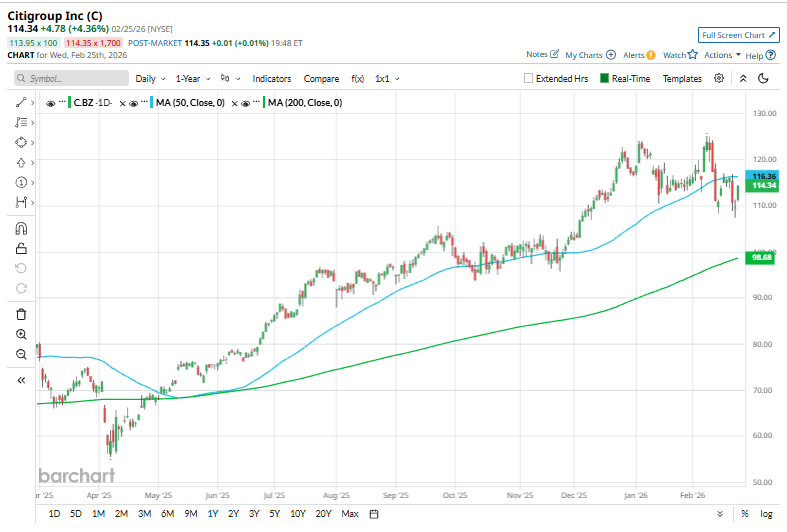
Task: Open the Indicators menu
Action: (272, 78)
